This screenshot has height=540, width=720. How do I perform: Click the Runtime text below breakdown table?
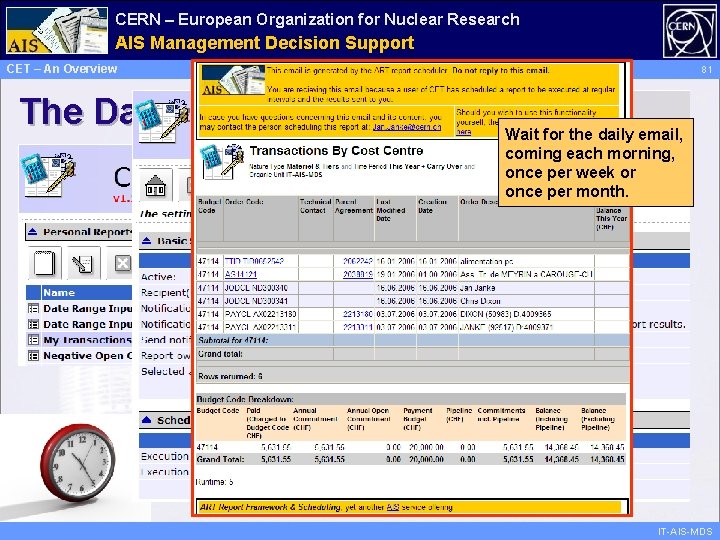point(214,482)
